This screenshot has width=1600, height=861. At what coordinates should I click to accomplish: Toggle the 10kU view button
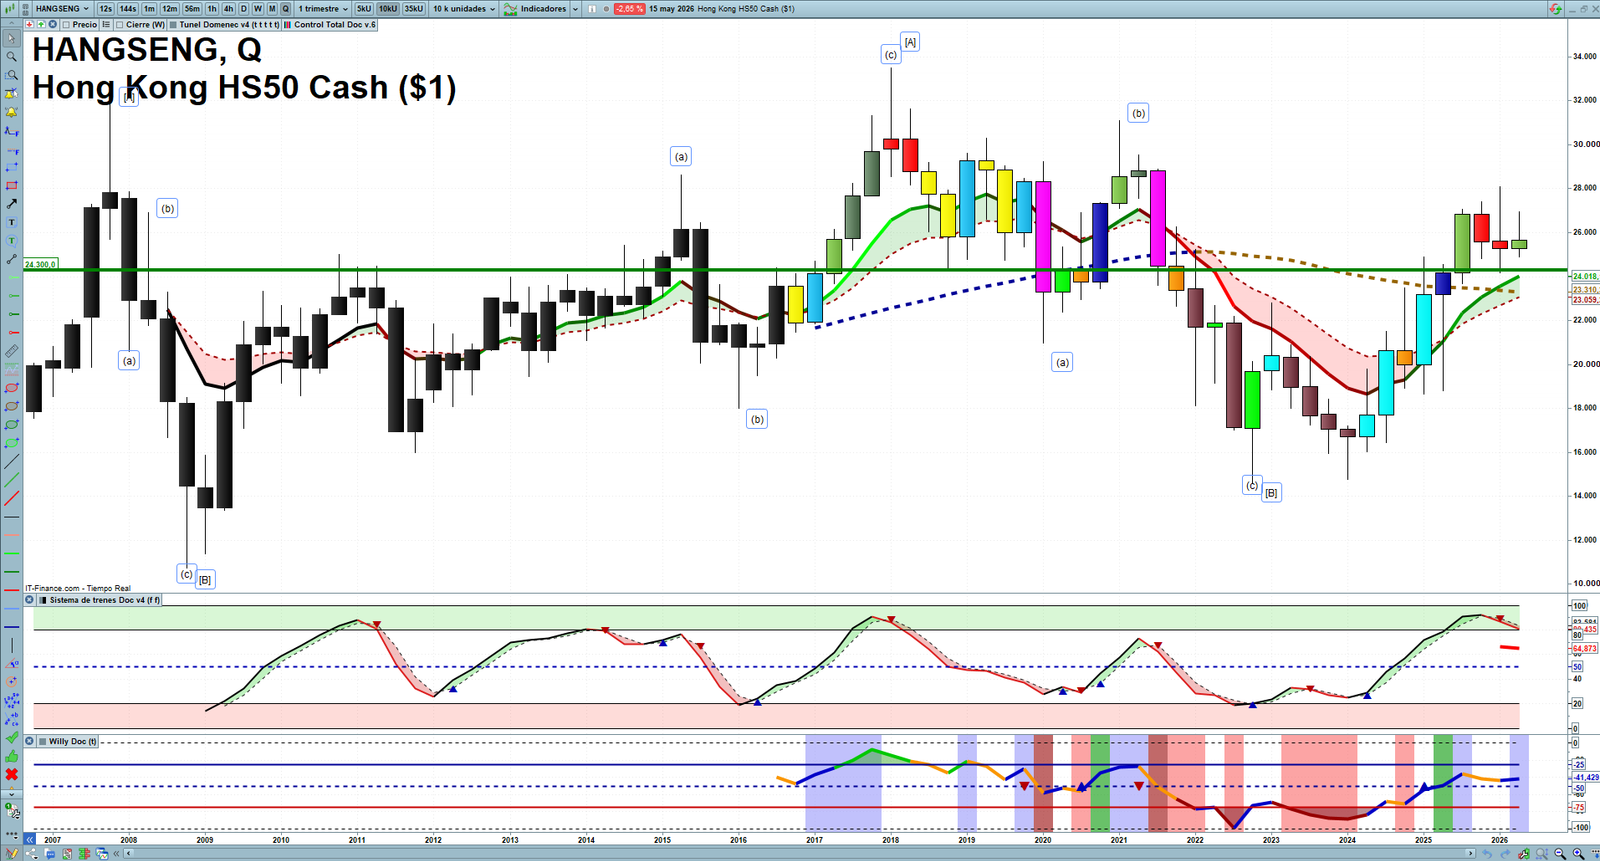(387, 9)
